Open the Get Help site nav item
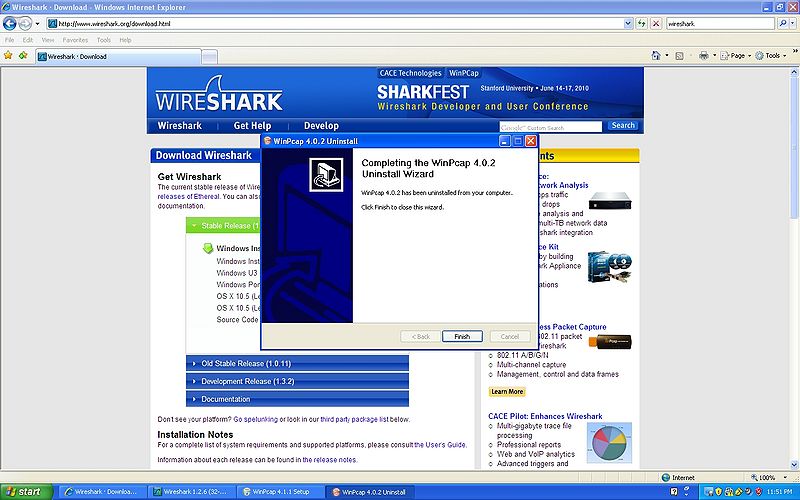Screen dimensions: 800x500 [252, 126]
